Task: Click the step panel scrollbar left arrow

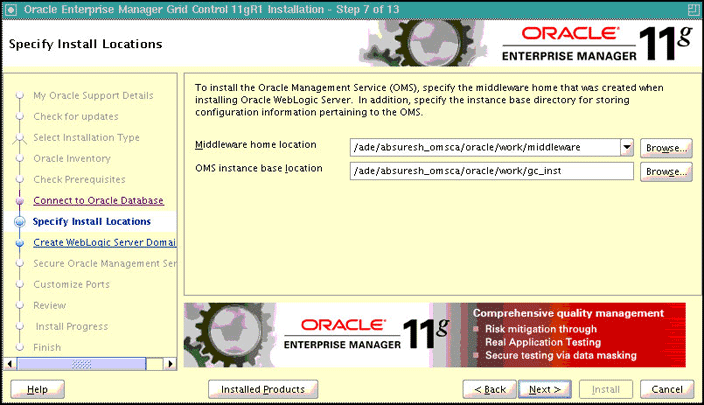Action: (x=10, y=364)
